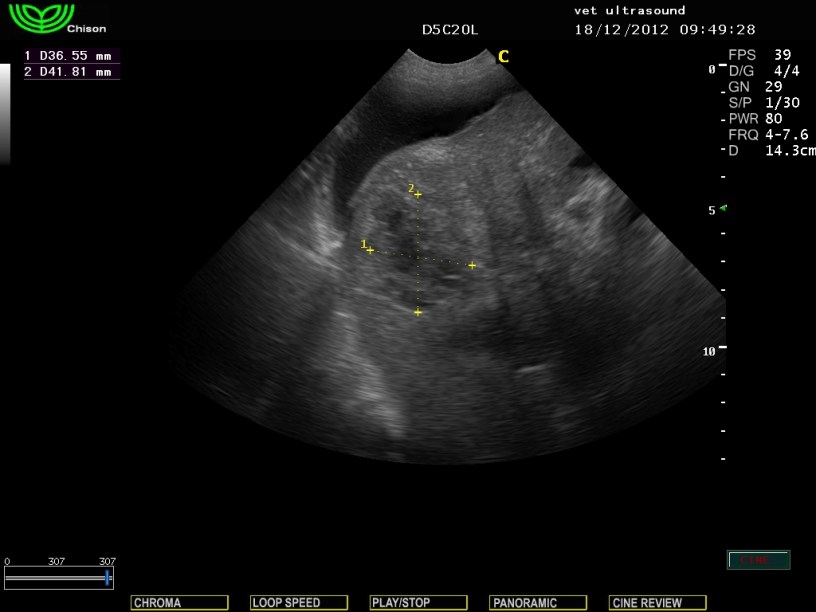The width and height of the screenshot is (816, 612).
Task: Click the right end cross of caliper 1
Action: (472, 265)
